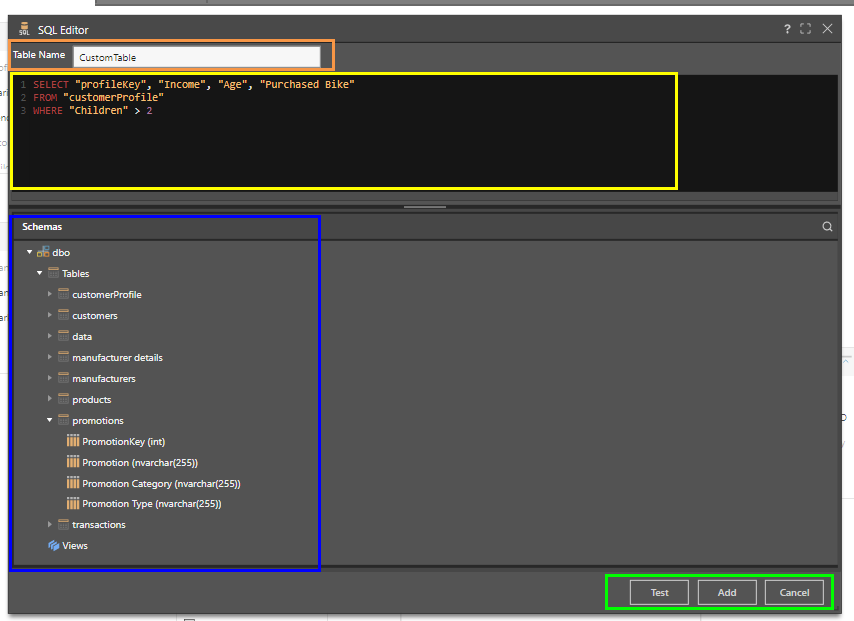Expand the manufacturer details table

[50, 358]
